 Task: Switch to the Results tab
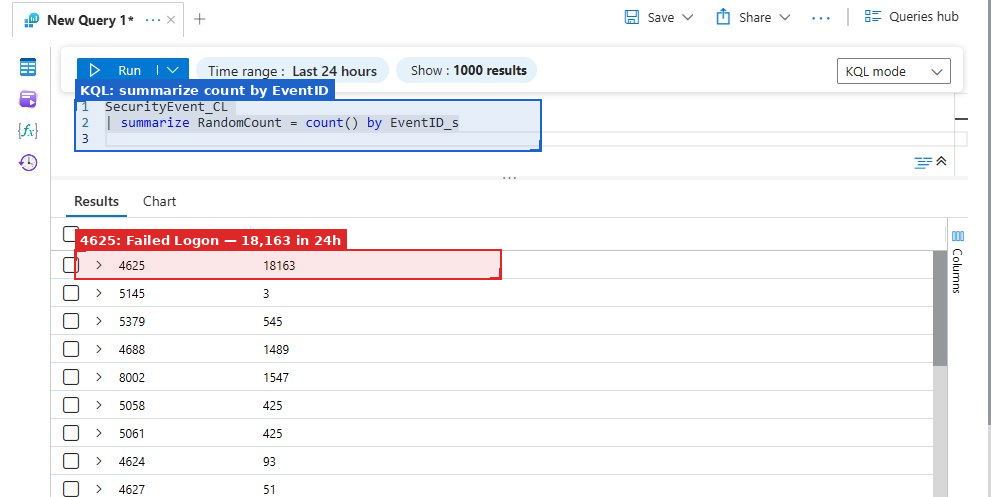click(96, 201)
